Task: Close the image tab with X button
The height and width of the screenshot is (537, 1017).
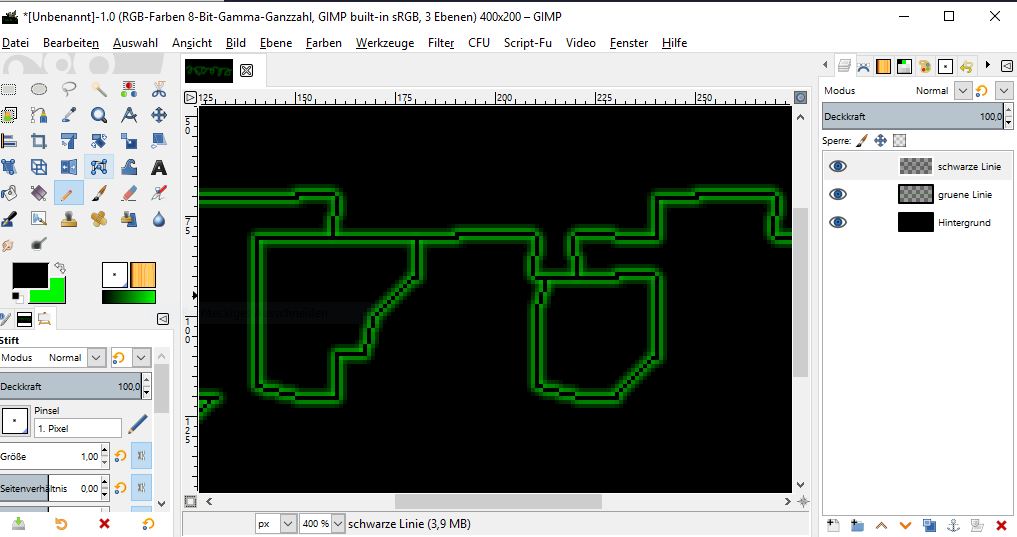Action: (246, 71)
